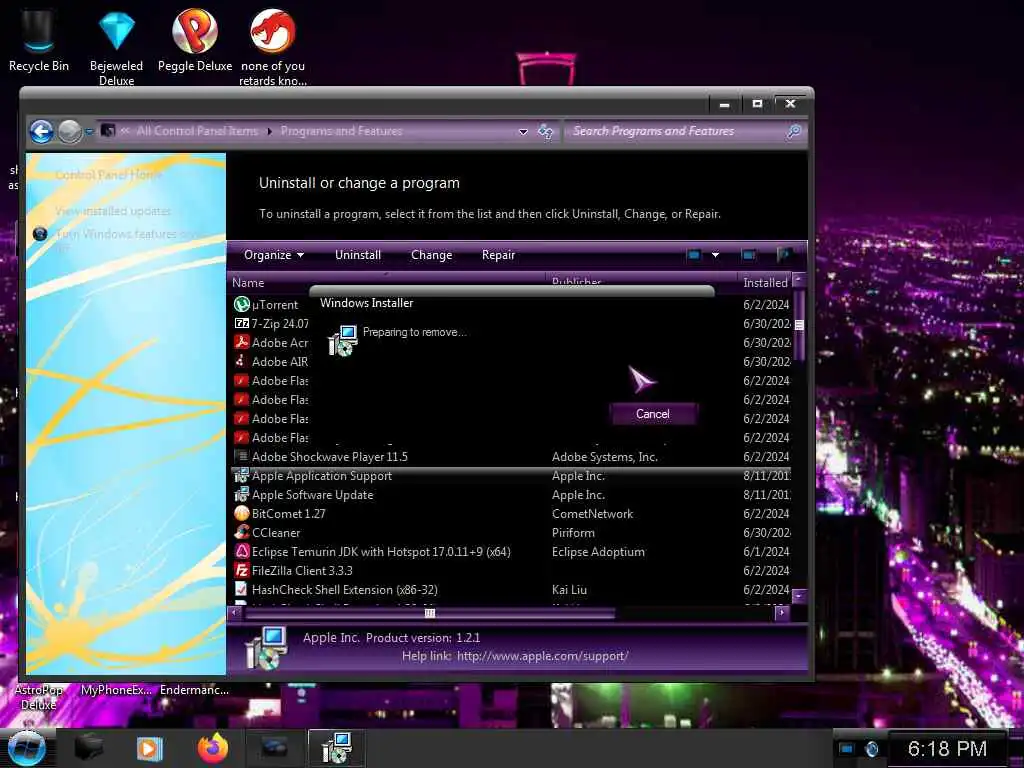Click the scroll left arrow
This screenshot has width=1024, height=768.
pyautogui.click(x=234, y=613)
